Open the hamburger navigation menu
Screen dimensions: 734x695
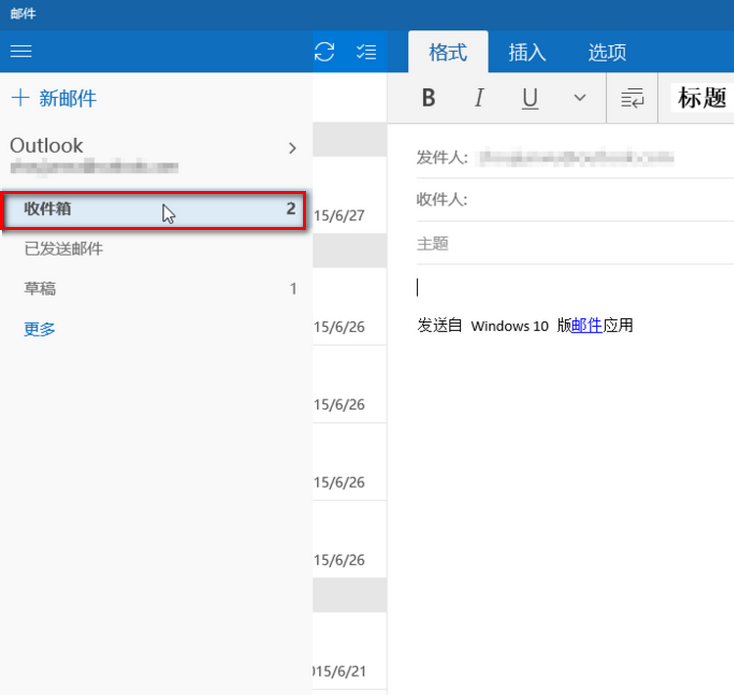(x=21, y=51)
